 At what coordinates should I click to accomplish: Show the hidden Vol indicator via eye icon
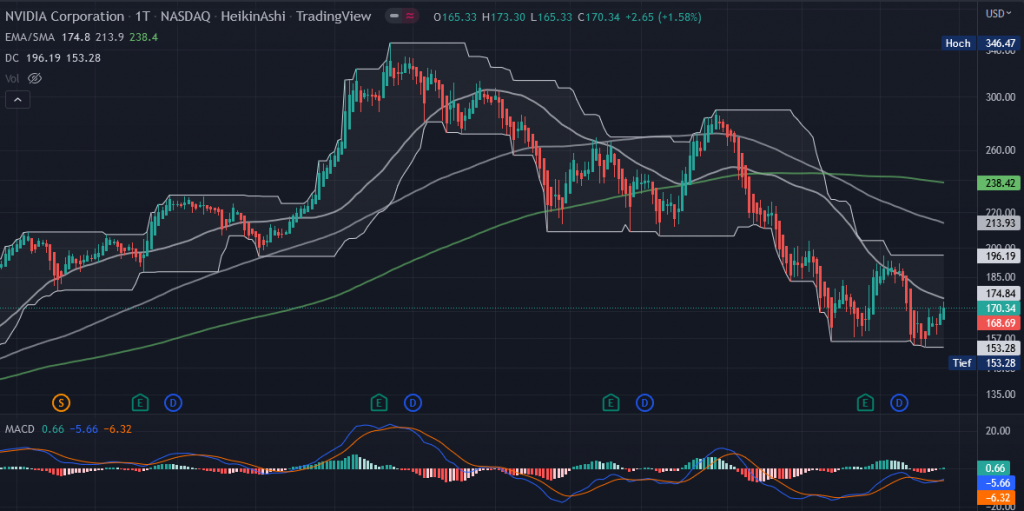click(x=35, y=78)
